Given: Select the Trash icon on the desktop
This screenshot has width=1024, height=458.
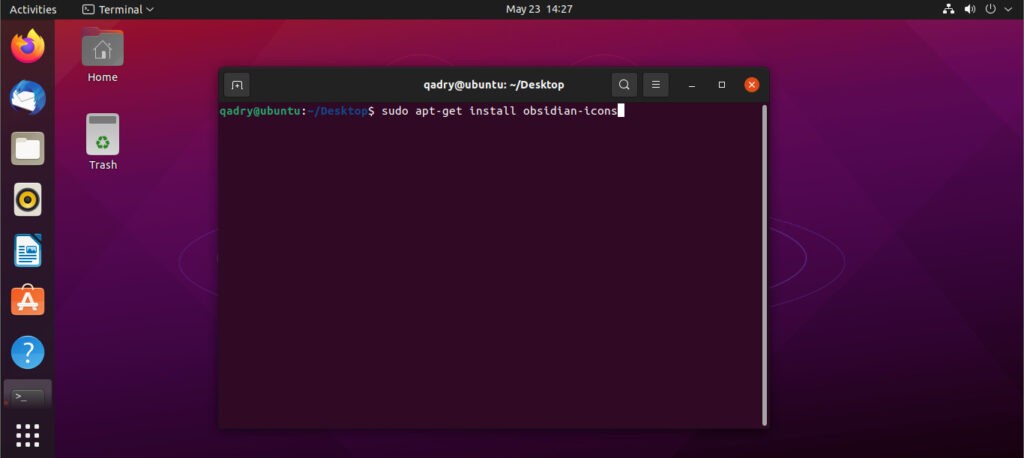Looking at the screenshot, I should [x=103, y=142].
